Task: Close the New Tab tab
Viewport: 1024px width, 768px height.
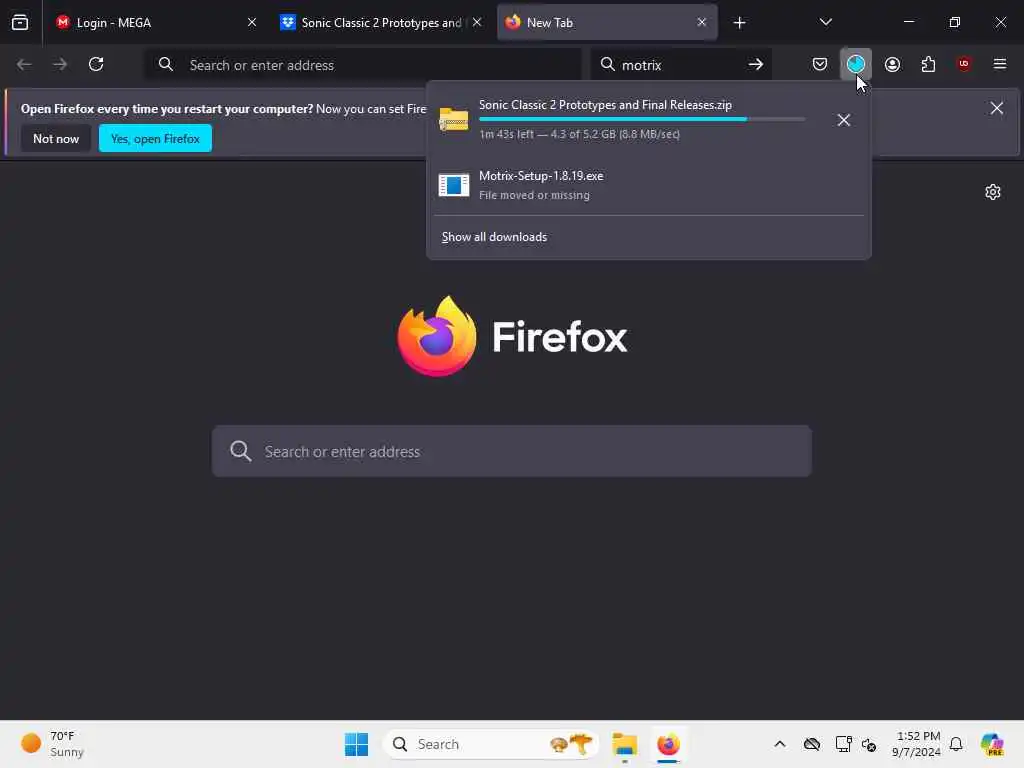Action: point(701,22)
